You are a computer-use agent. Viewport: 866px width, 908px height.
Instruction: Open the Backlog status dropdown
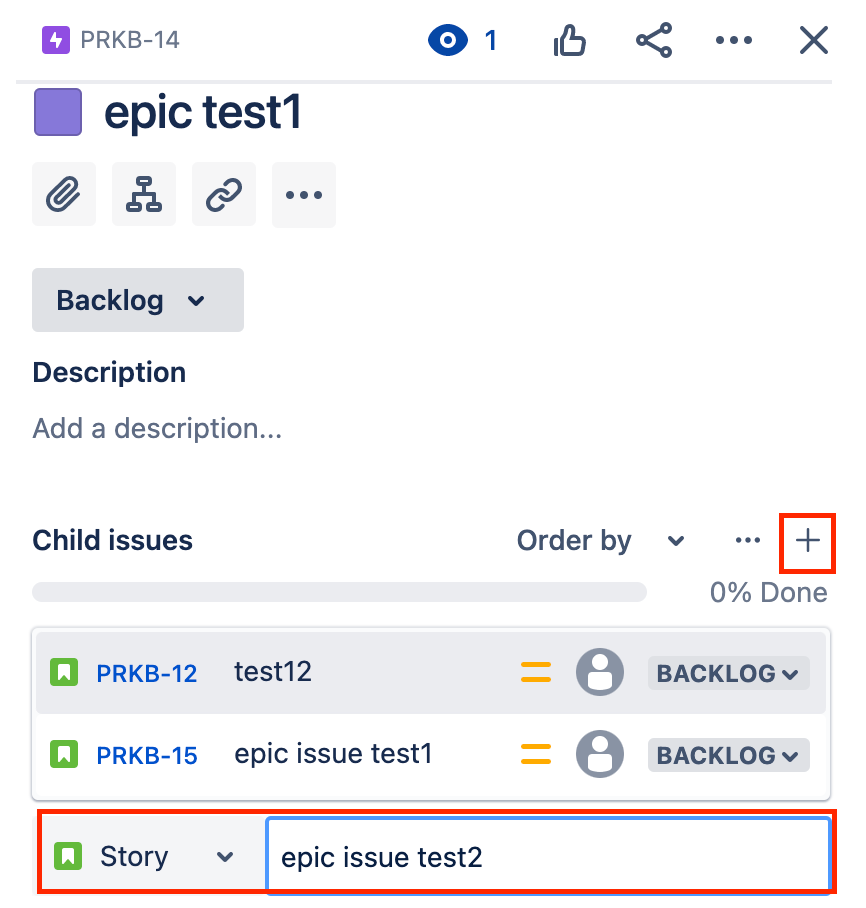(138, 300)
